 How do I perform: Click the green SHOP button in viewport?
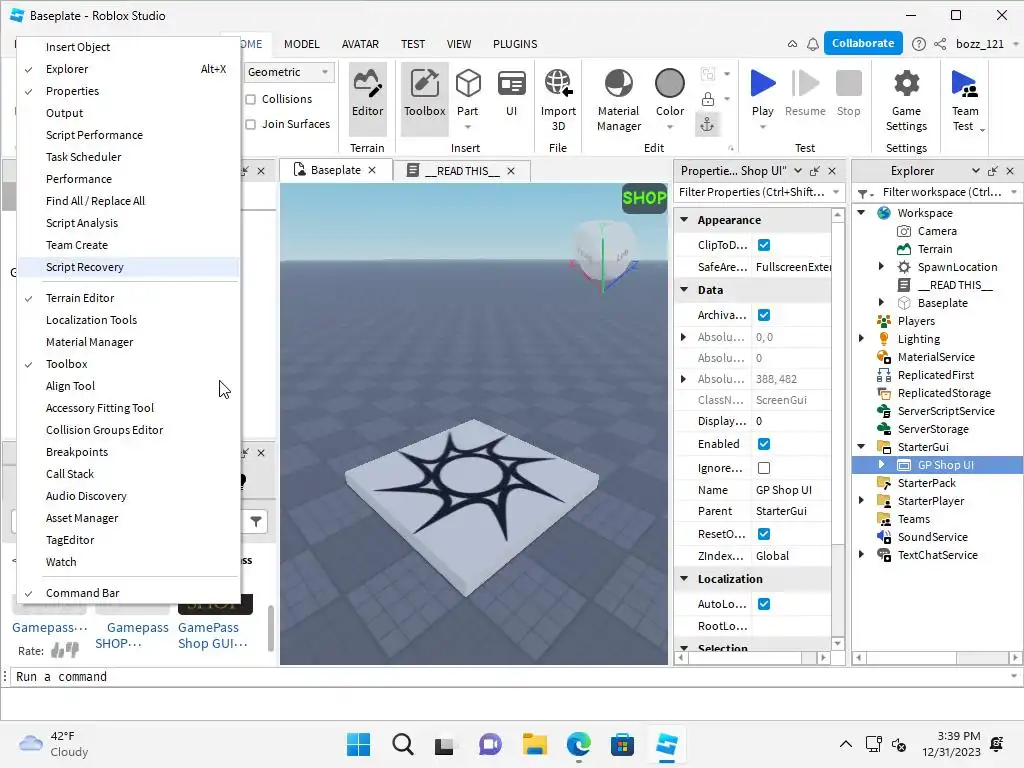(x=644, y=198)
